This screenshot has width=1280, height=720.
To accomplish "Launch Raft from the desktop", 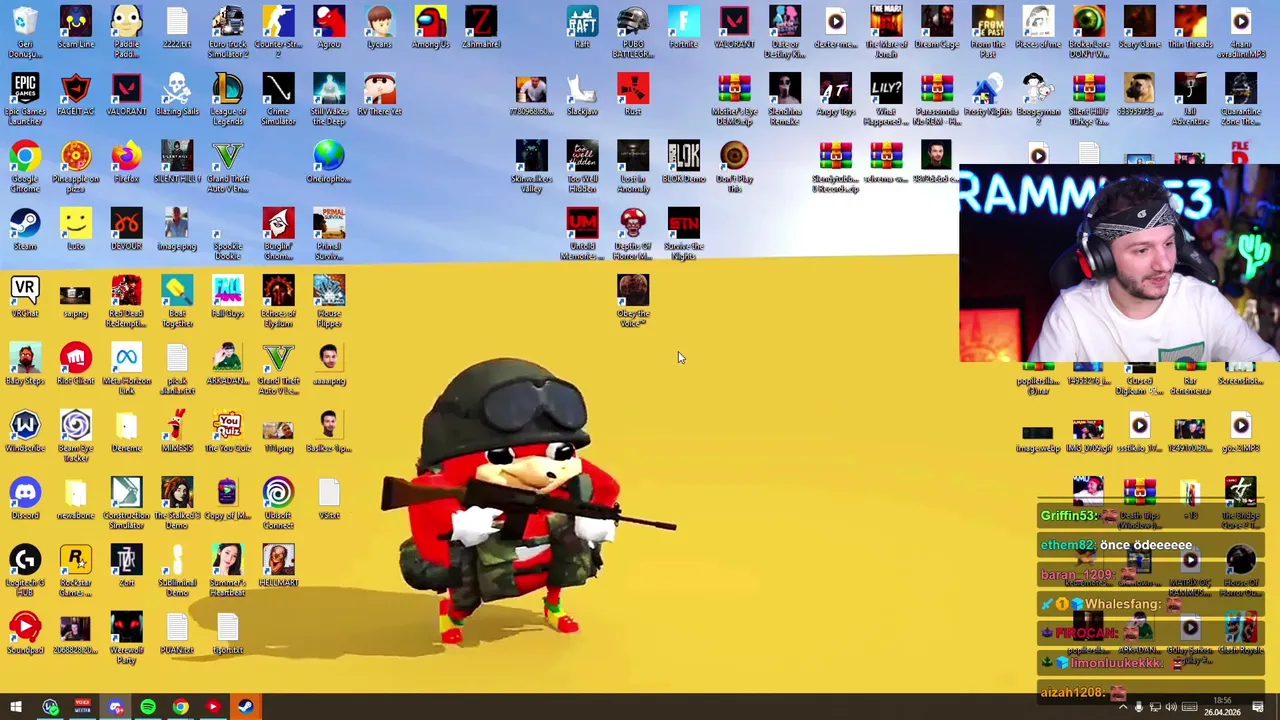I will pos(582,28).
